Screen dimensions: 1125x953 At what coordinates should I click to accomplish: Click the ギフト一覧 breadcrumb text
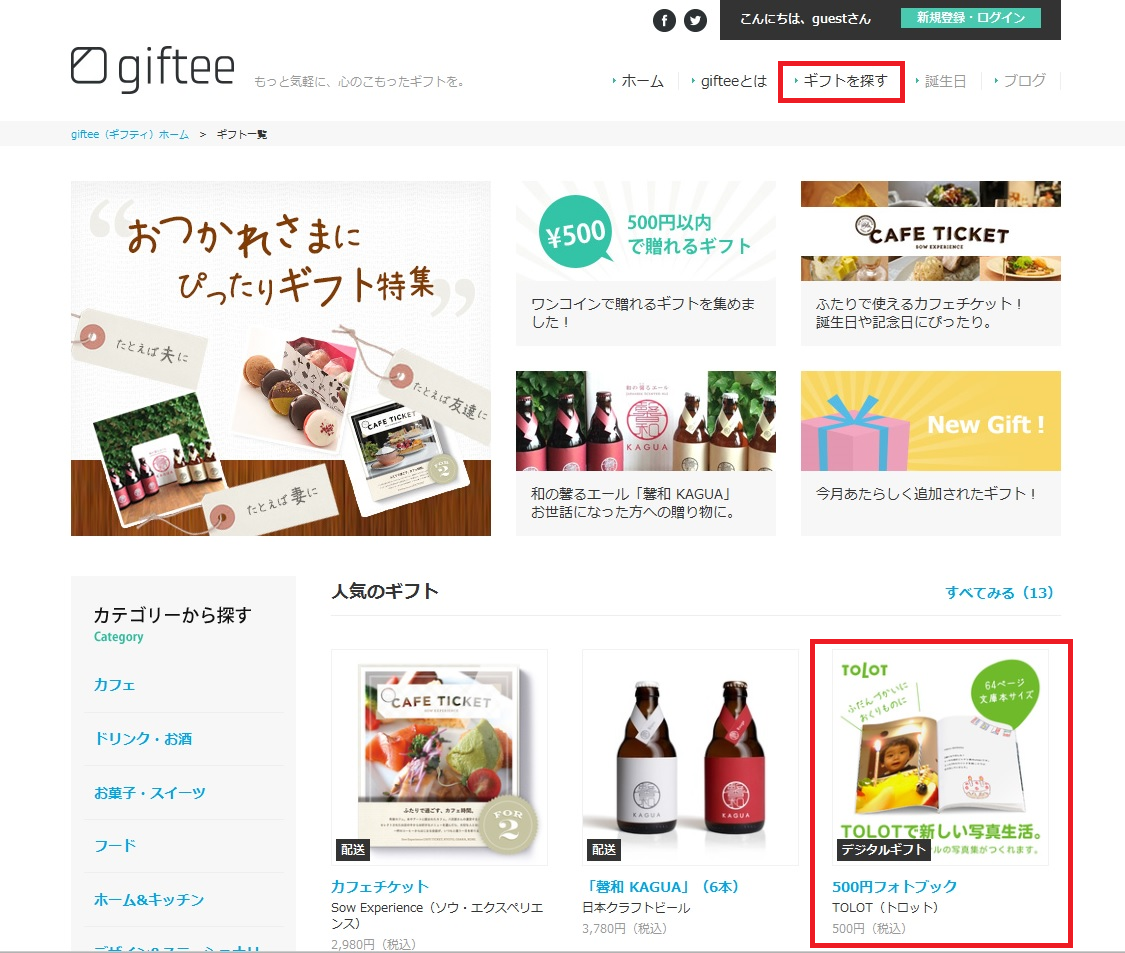242,134
